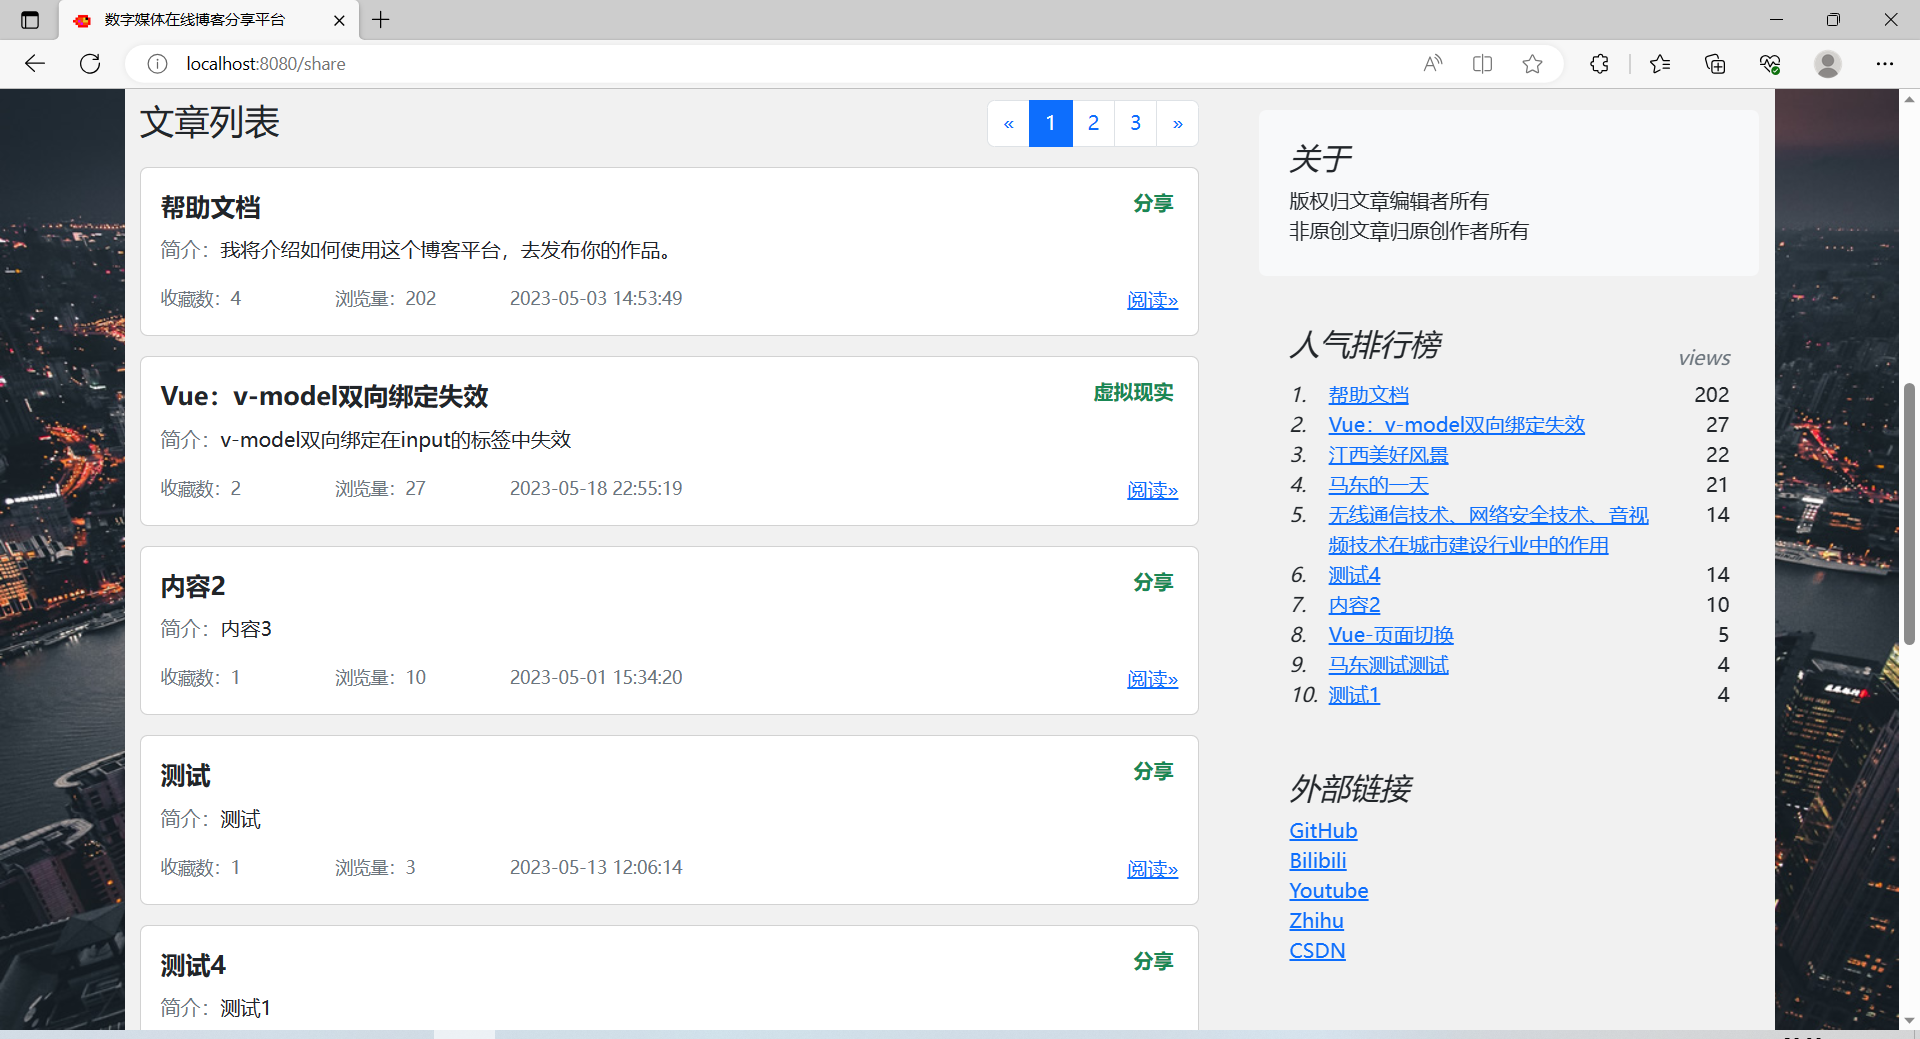
Task: Read the 帮助文档 article via 阅读»
Action: click(x=1152, y=299)
